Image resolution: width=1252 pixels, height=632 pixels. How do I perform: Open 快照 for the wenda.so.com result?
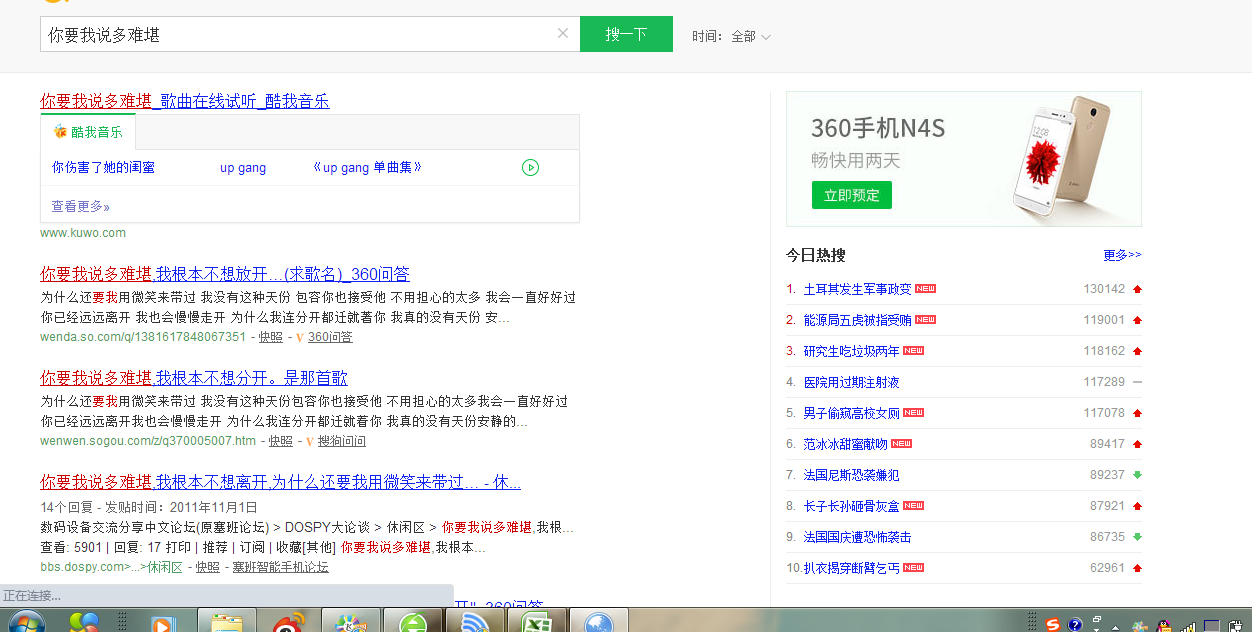[270, 337]
